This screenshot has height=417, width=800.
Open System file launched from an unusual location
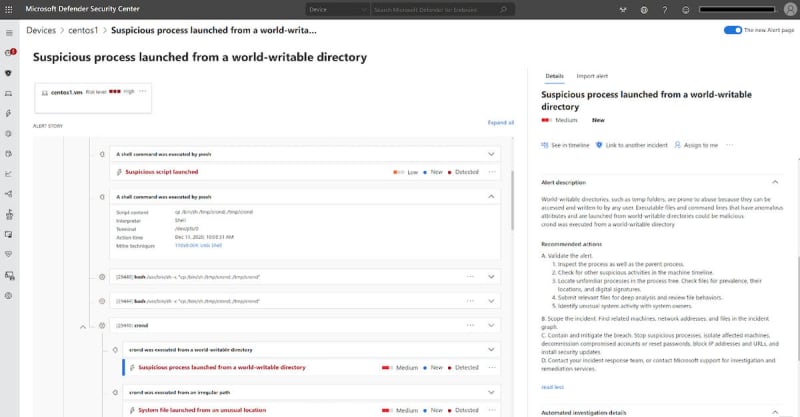click(x=202, y=410)
